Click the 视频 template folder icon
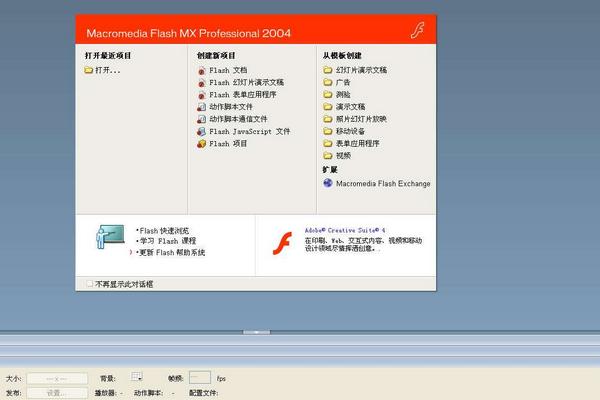 point(328,156)
